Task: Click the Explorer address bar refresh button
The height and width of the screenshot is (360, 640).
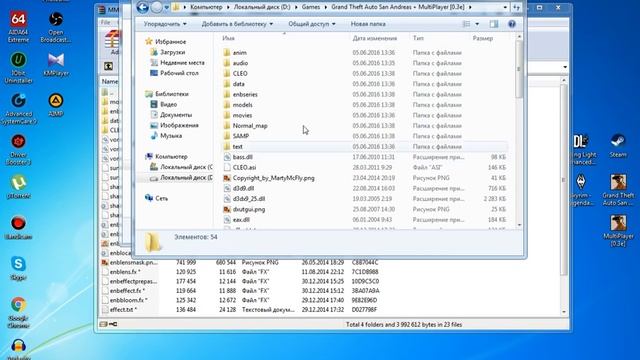Action: [516, 7]
